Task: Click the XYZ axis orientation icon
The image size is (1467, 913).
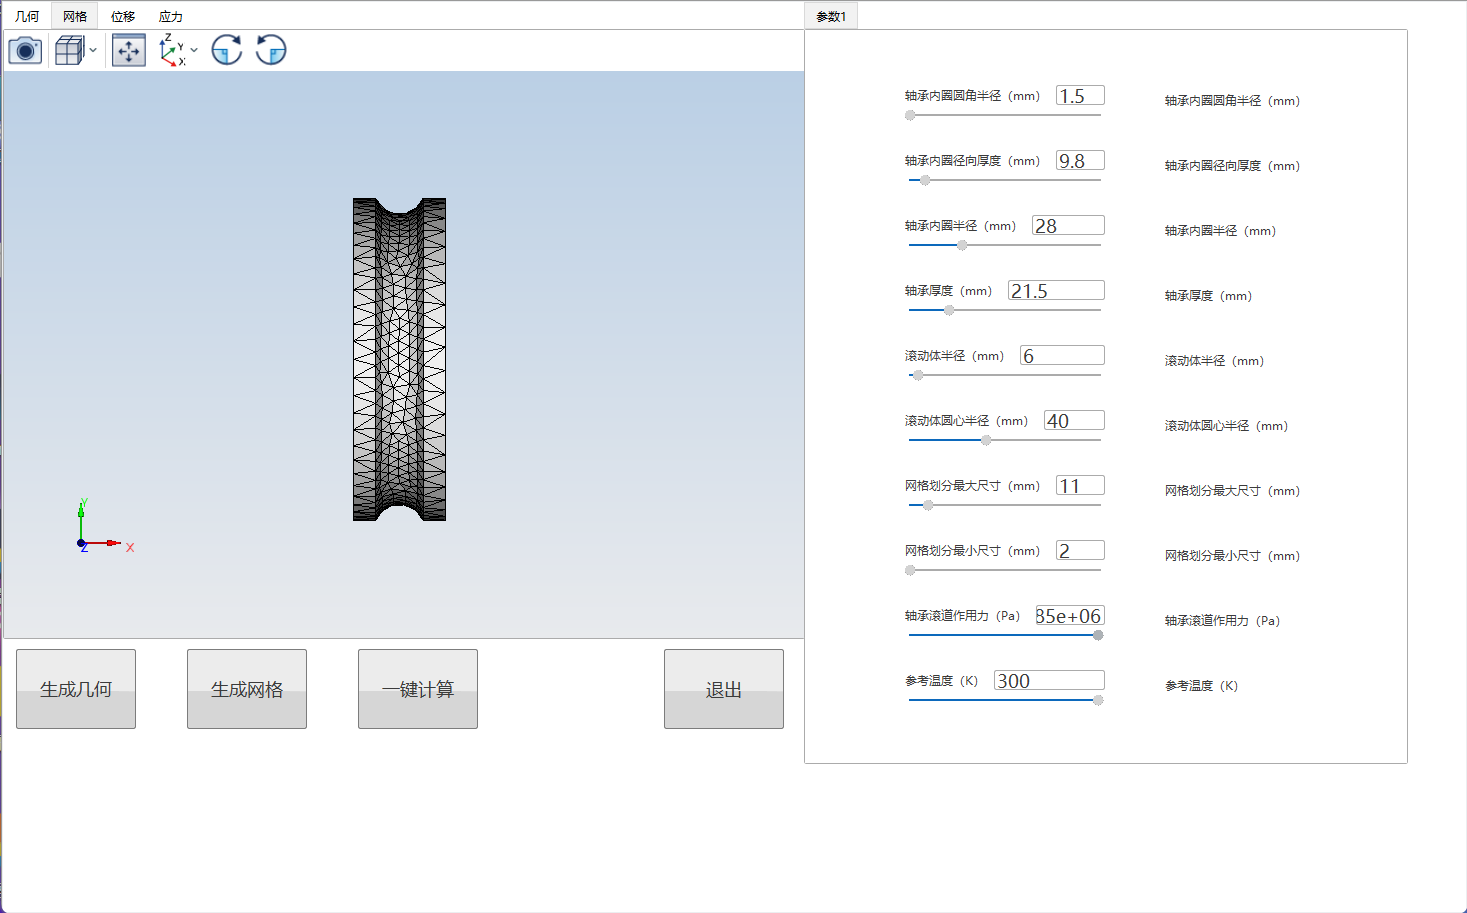Action: click(172, 50)
